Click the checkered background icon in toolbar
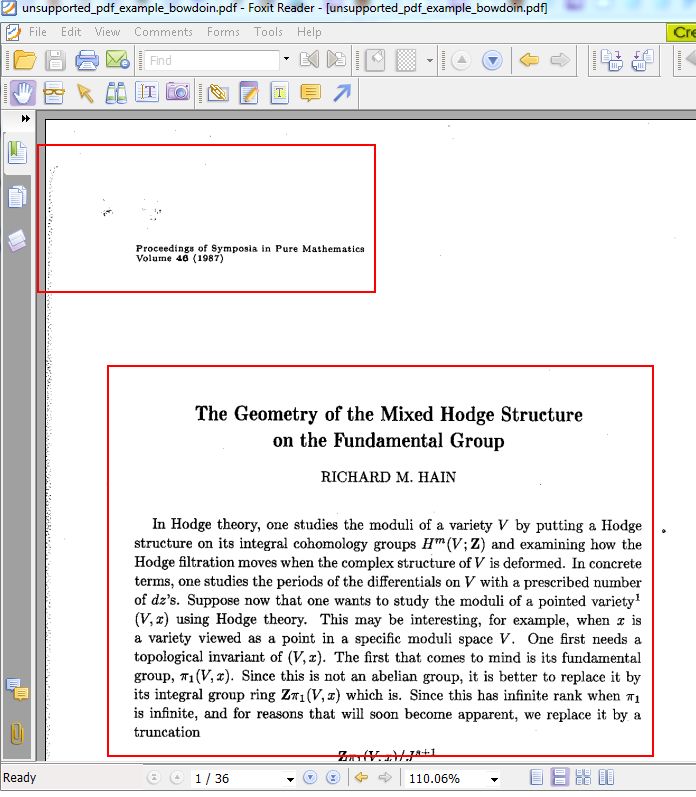This screenshot has width=696, height=797. tap(406, 60)
